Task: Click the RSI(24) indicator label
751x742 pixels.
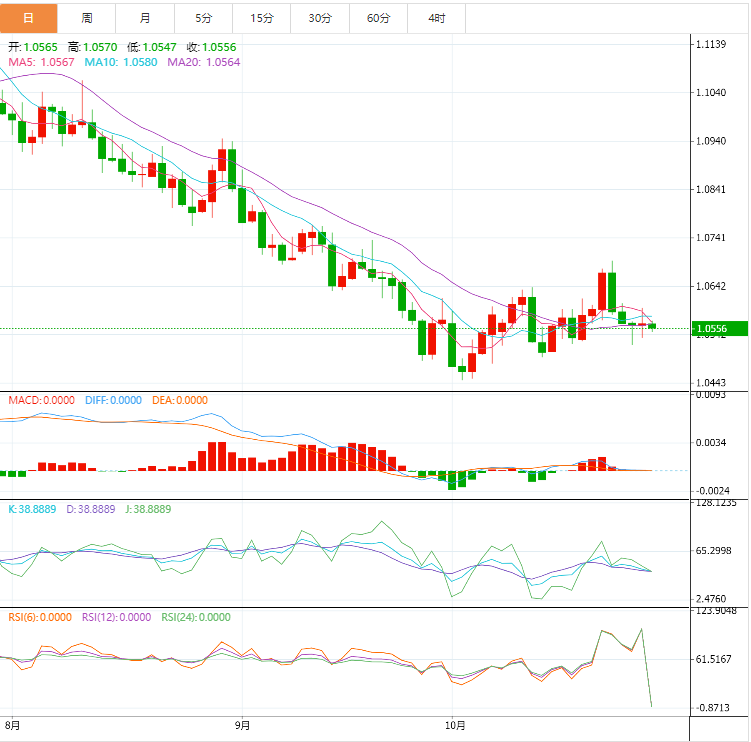Action: pyautogui.click(x=195, y=617)
